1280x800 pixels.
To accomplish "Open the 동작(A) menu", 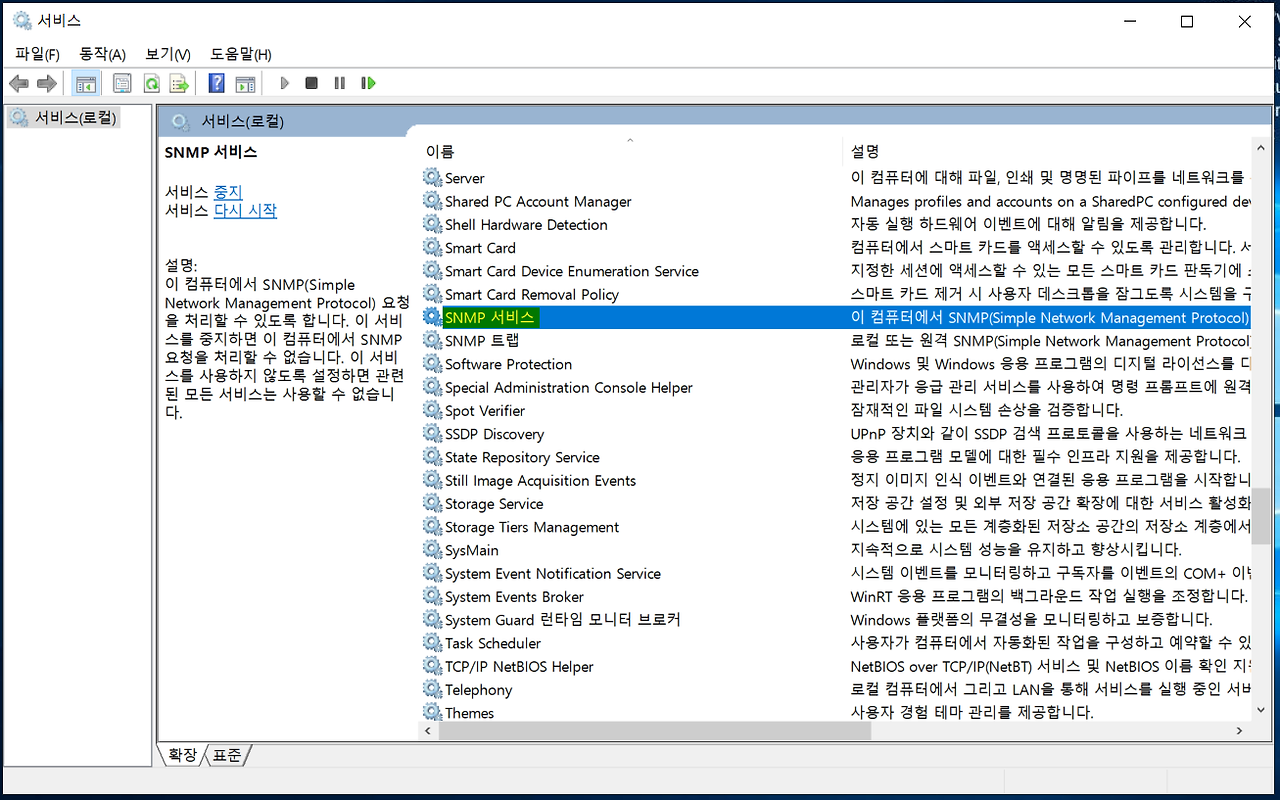I will click(x=102, y=54).
